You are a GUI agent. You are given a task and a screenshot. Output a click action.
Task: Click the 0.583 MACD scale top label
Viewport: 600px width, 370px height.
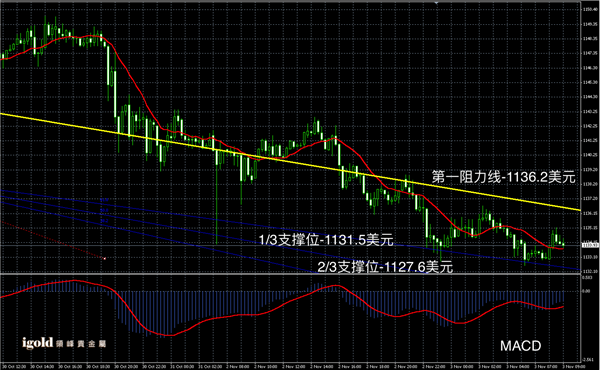click(x=587, y=277)
